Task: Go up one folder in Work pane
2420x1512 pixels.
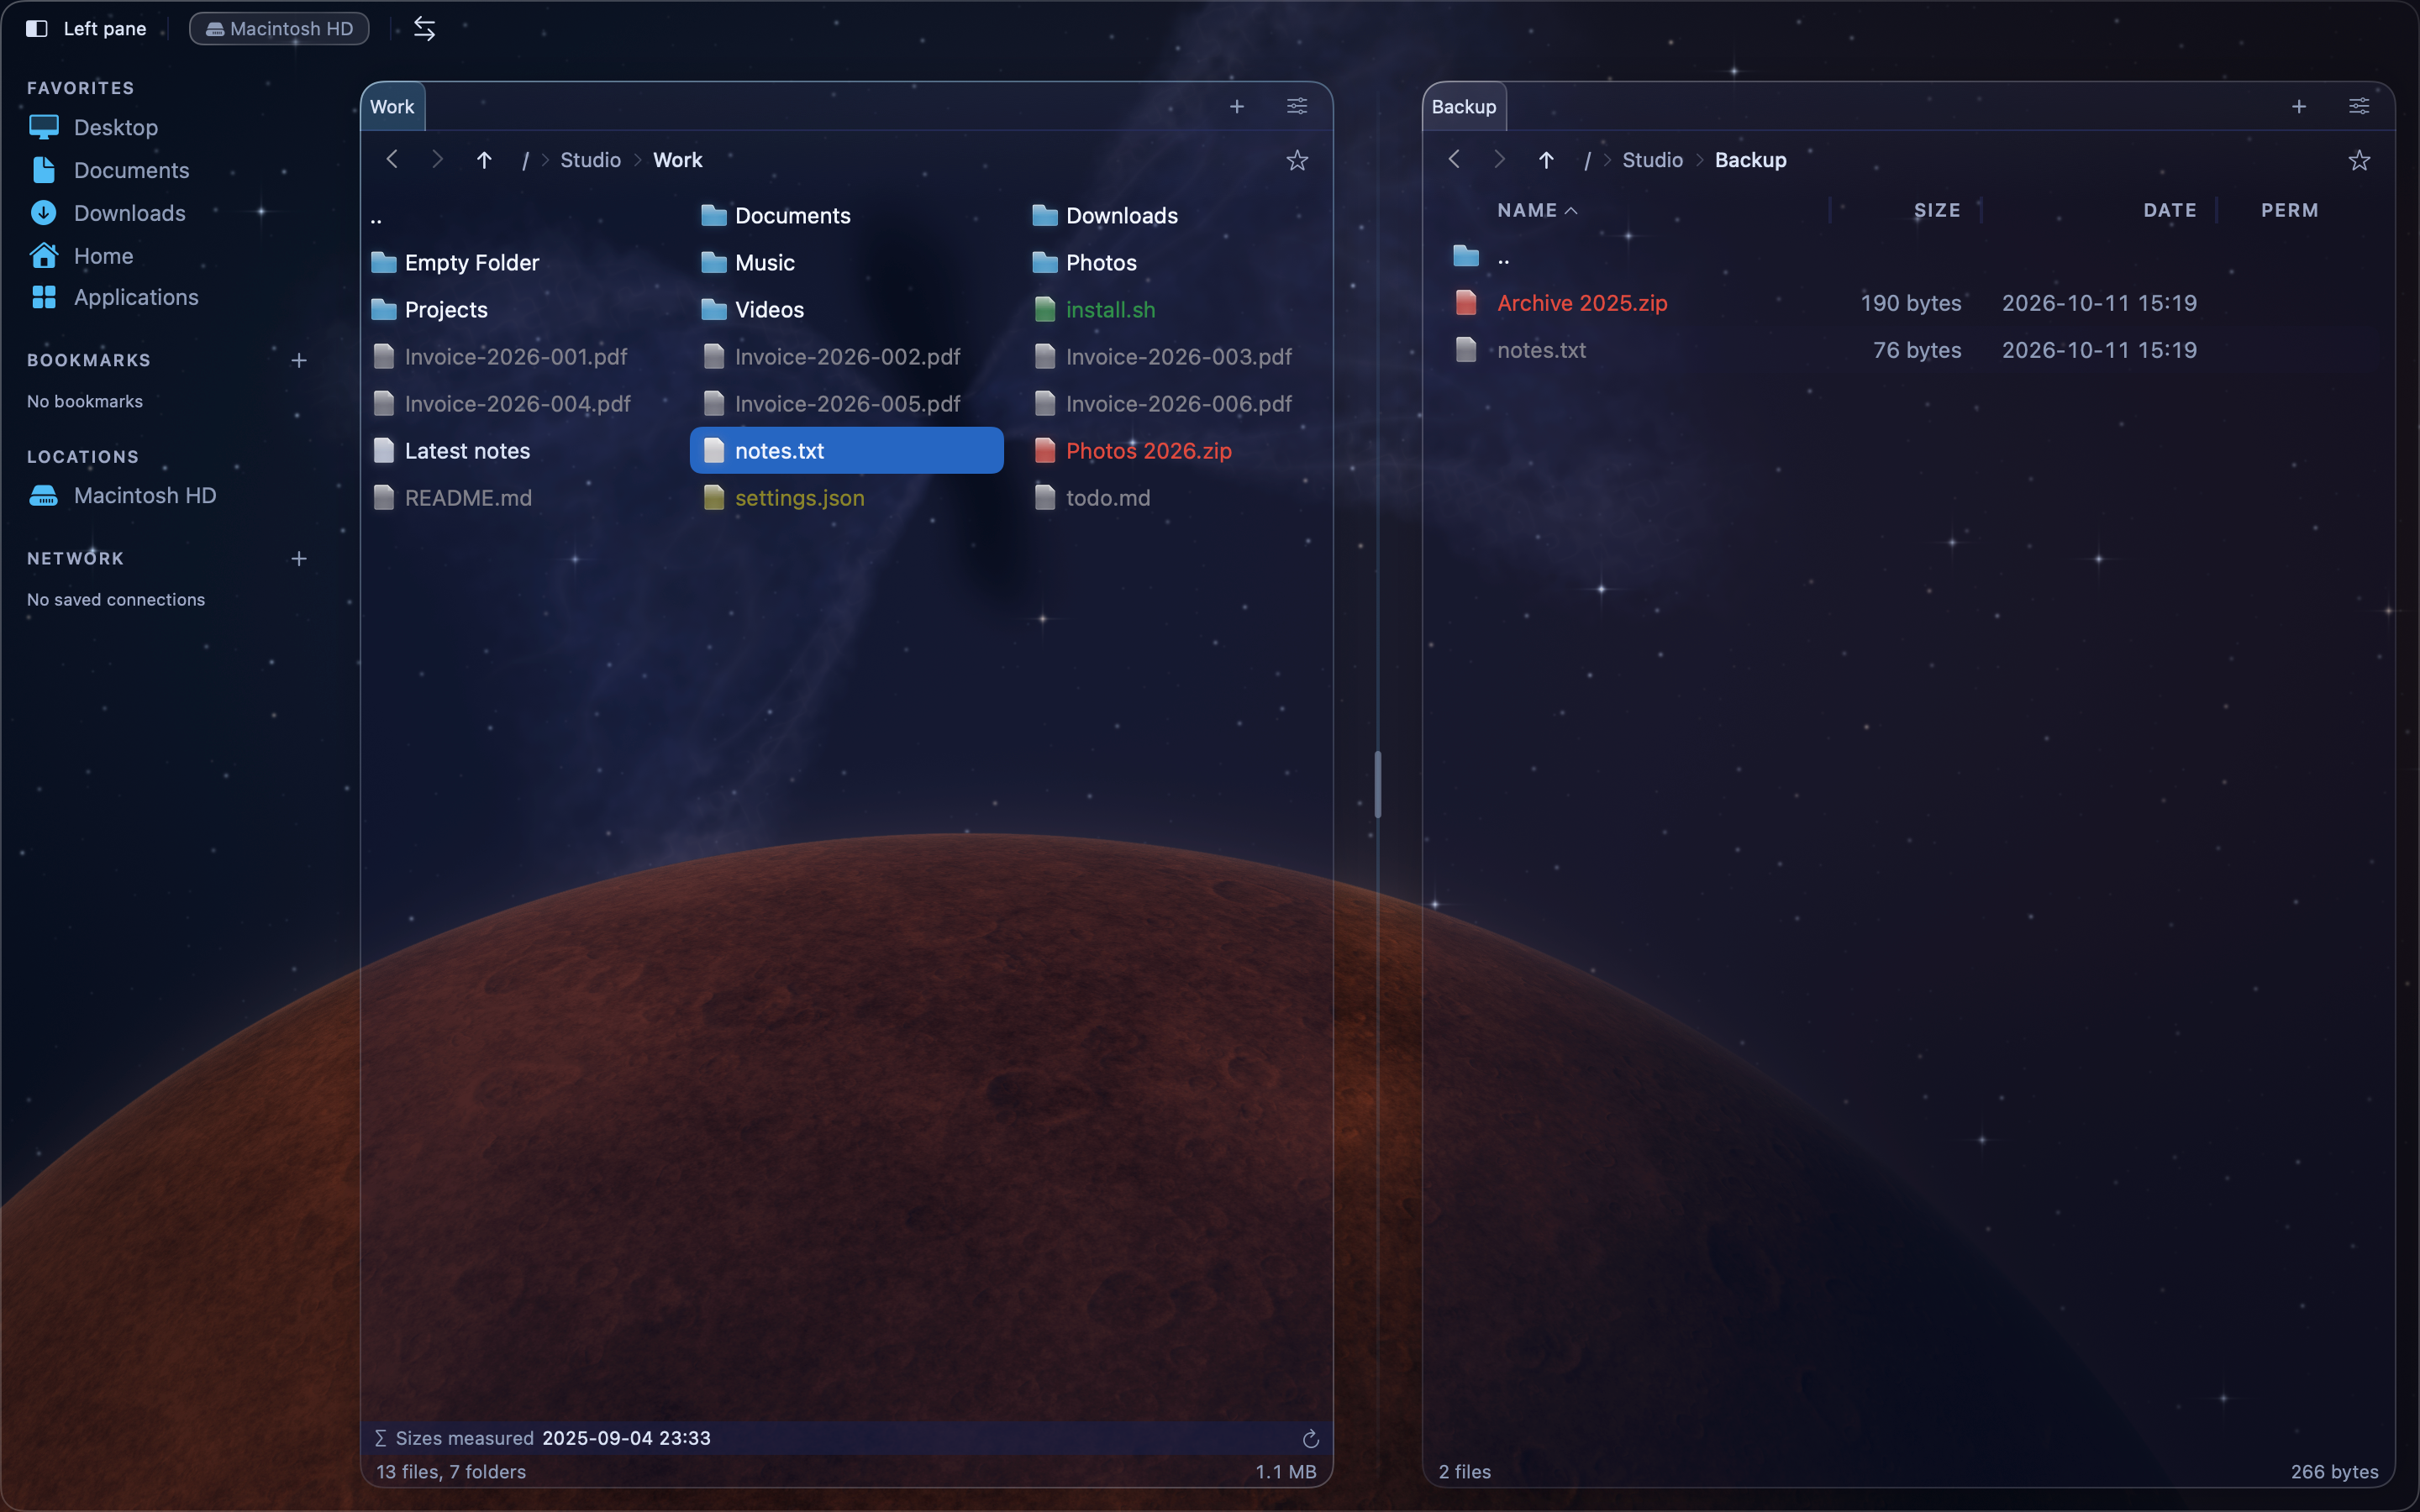Action: click(484, 160)
